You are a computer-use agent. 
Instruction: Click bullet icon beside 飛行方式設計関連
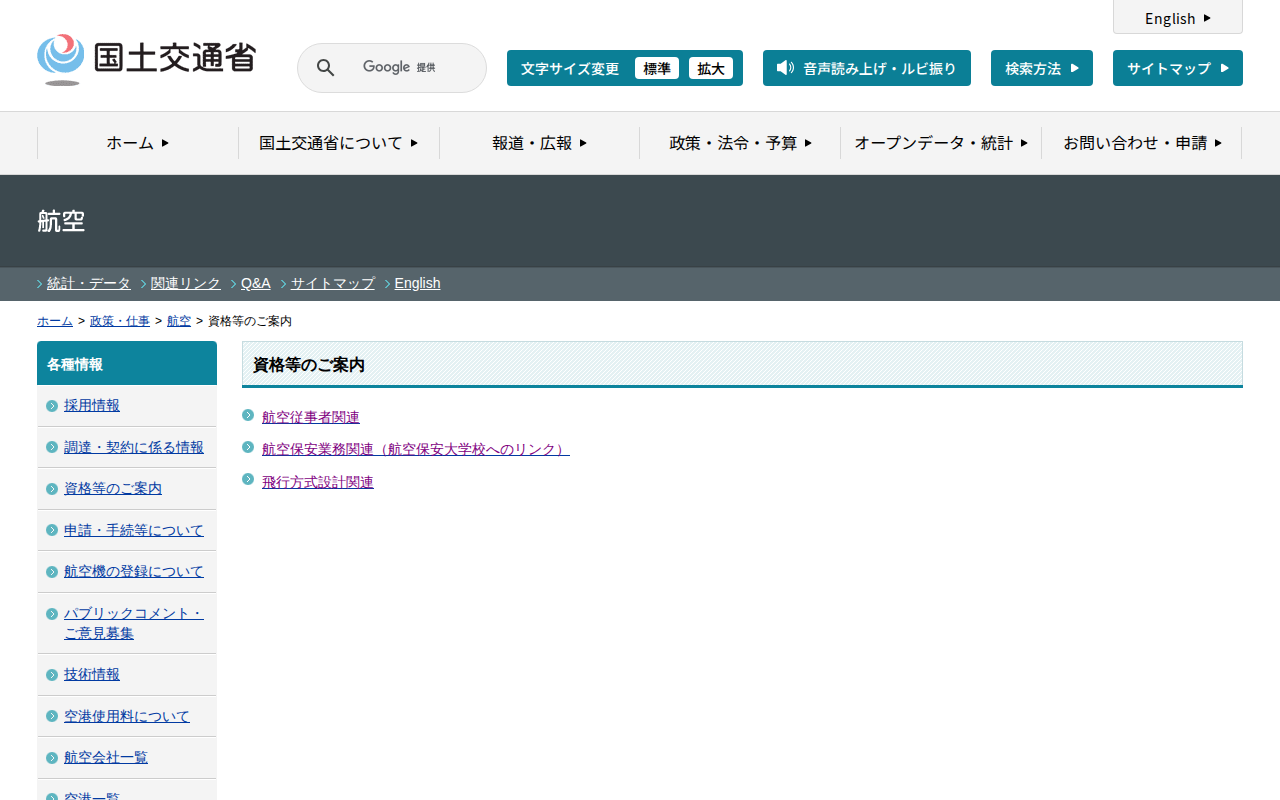[x=248, y=480]
